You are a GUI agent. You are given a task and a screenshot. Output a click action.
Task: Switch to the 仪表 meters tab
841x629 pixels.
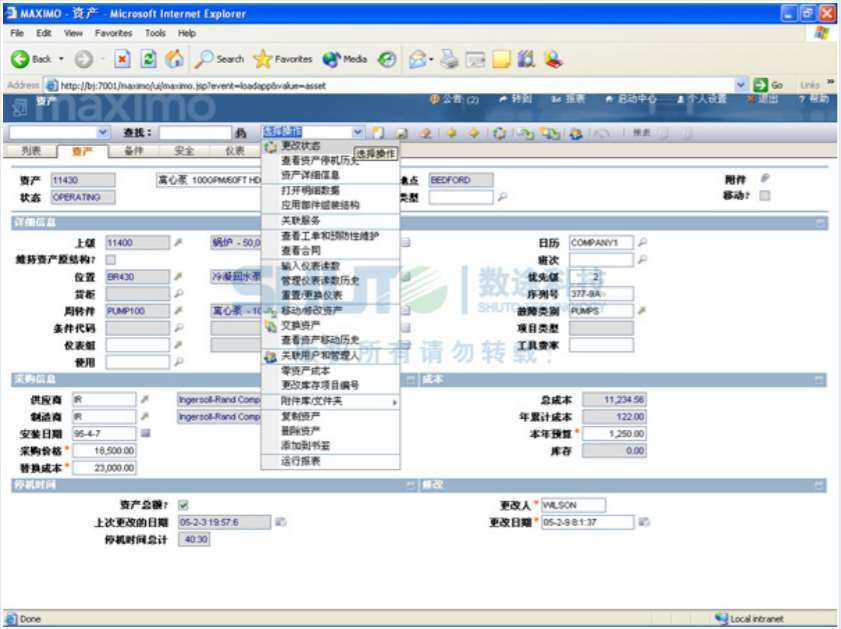point(234,151)
